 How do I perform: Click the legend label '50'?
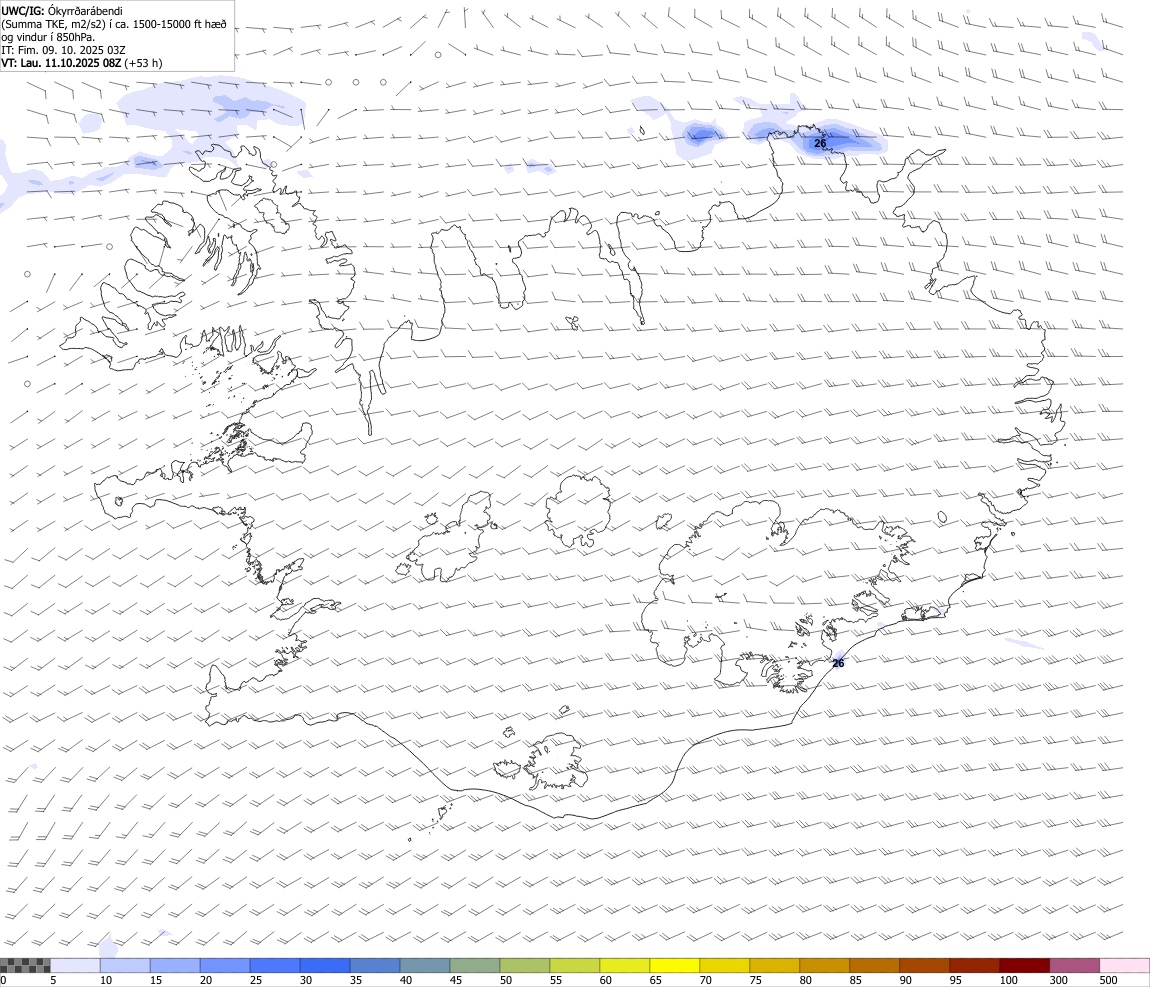coord(505,980)
